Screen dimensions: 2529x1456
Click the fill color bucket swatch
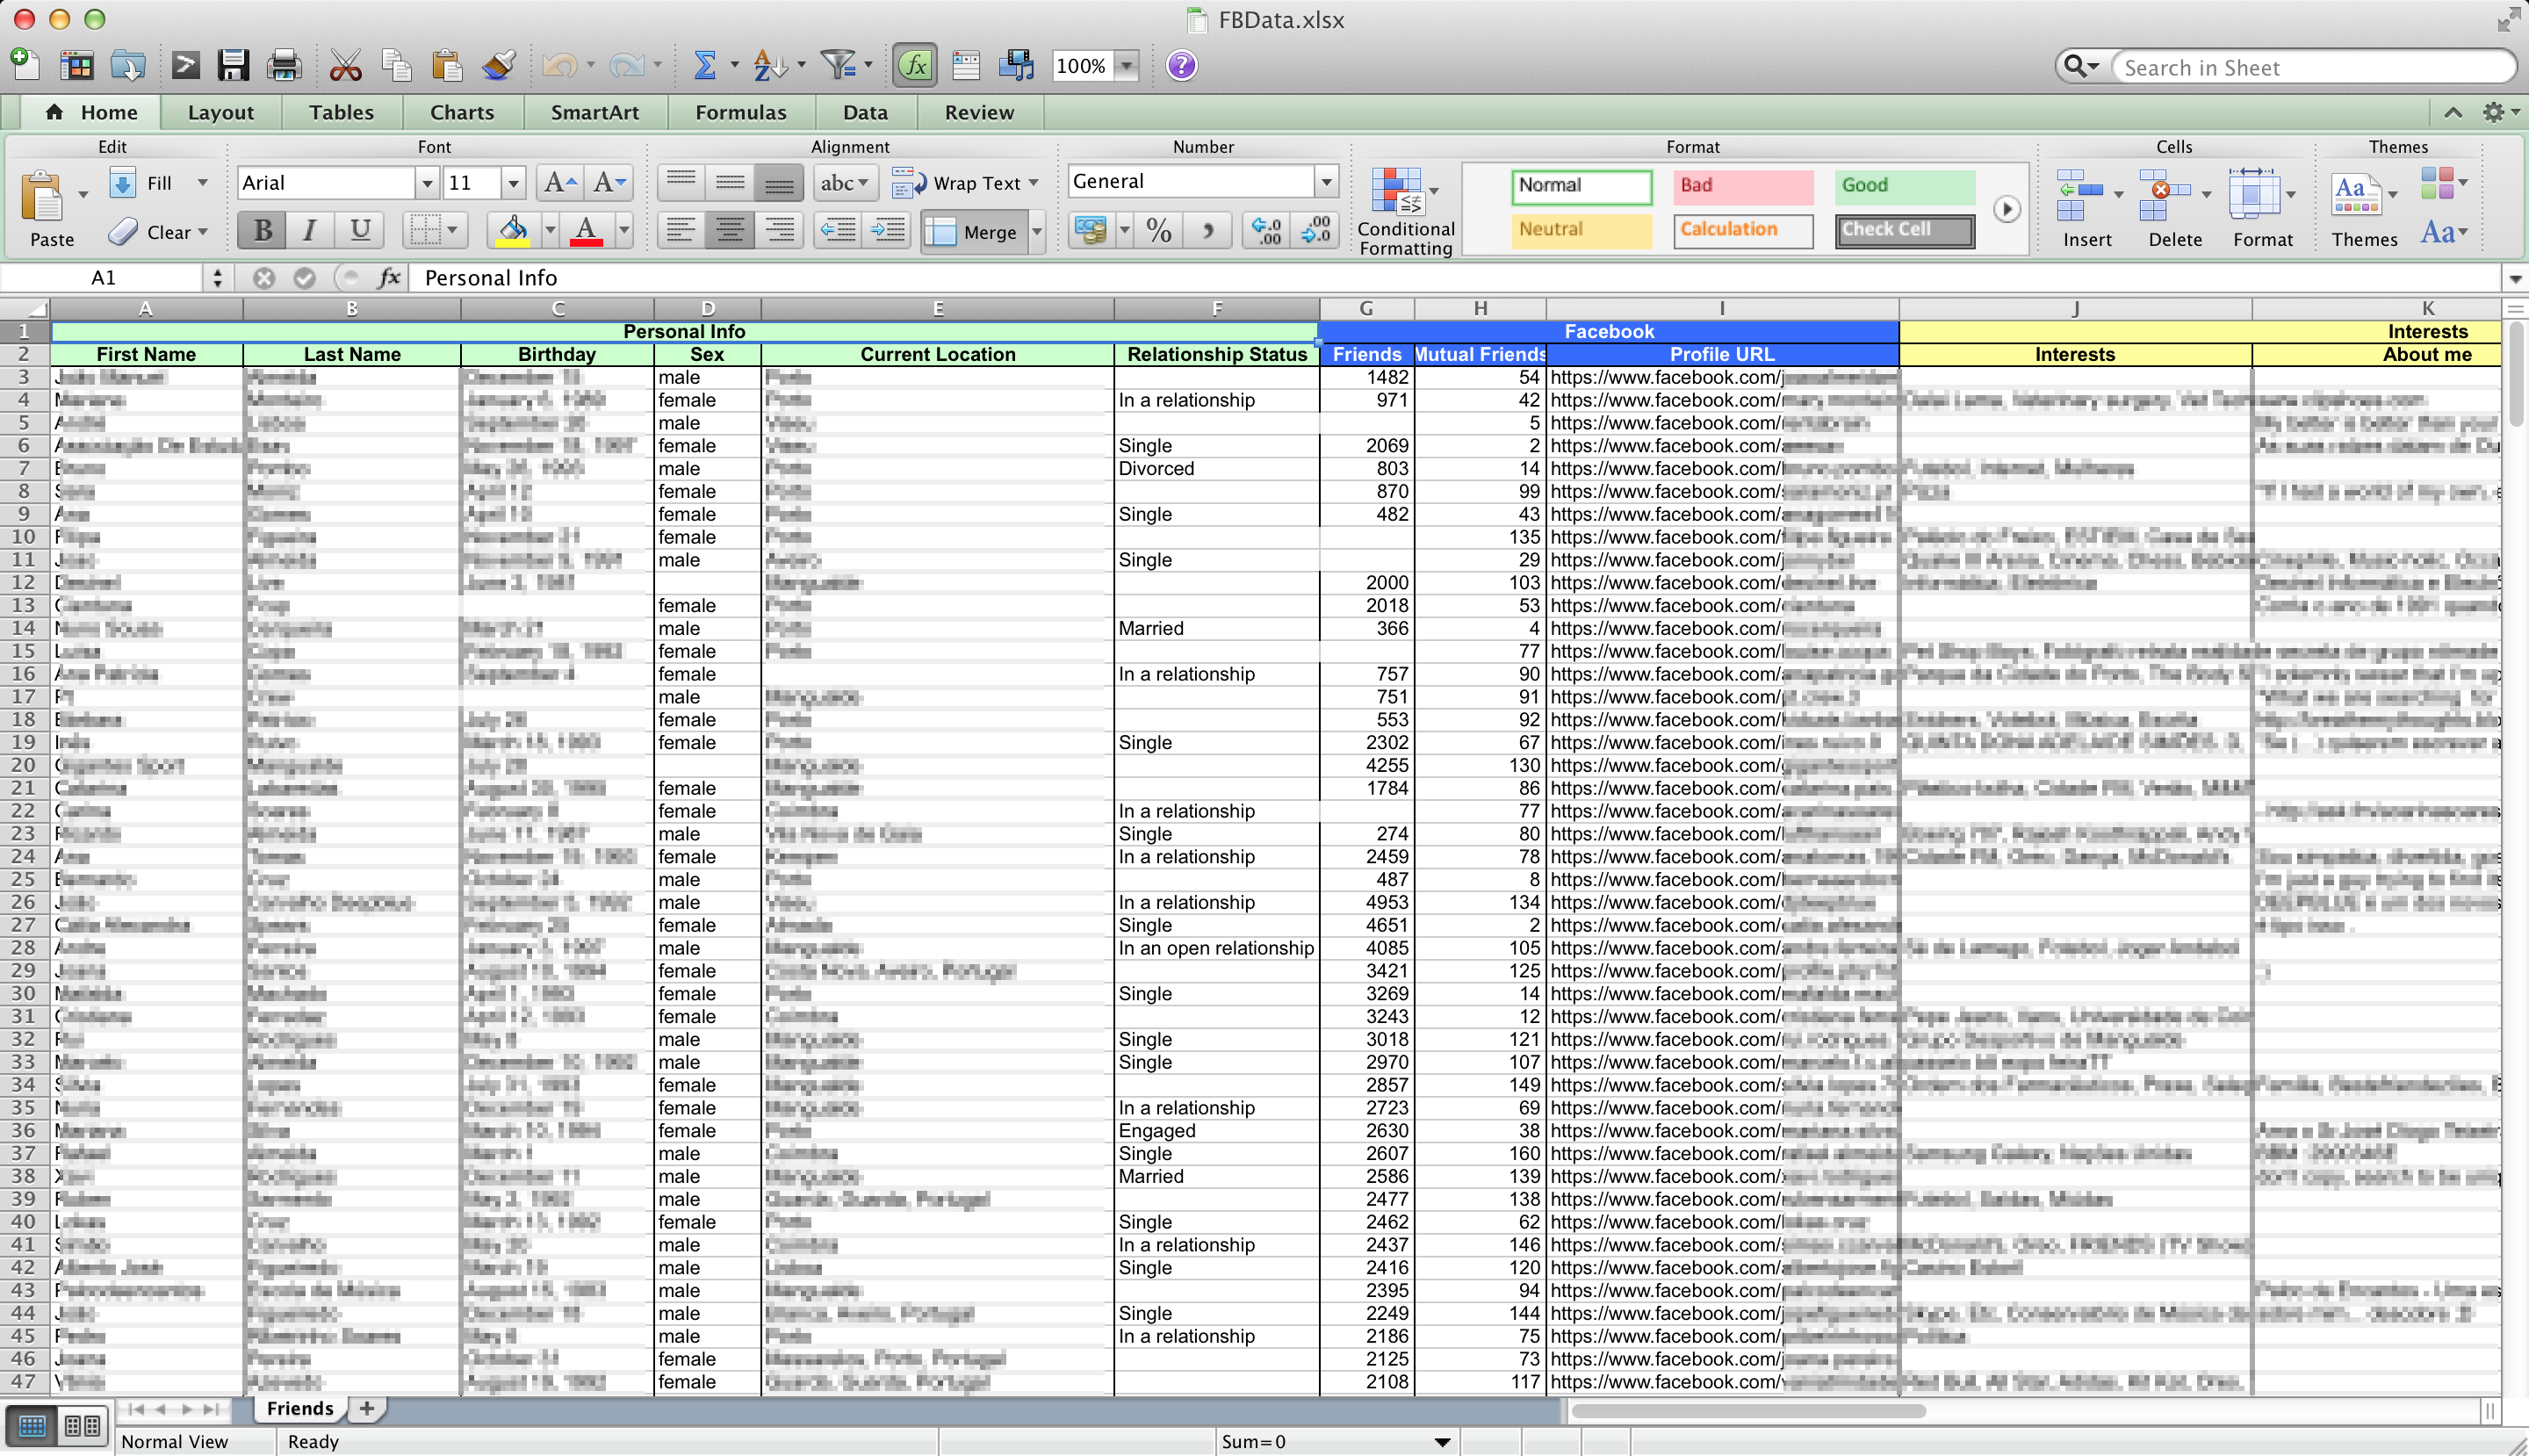click(x=513, y=231)
